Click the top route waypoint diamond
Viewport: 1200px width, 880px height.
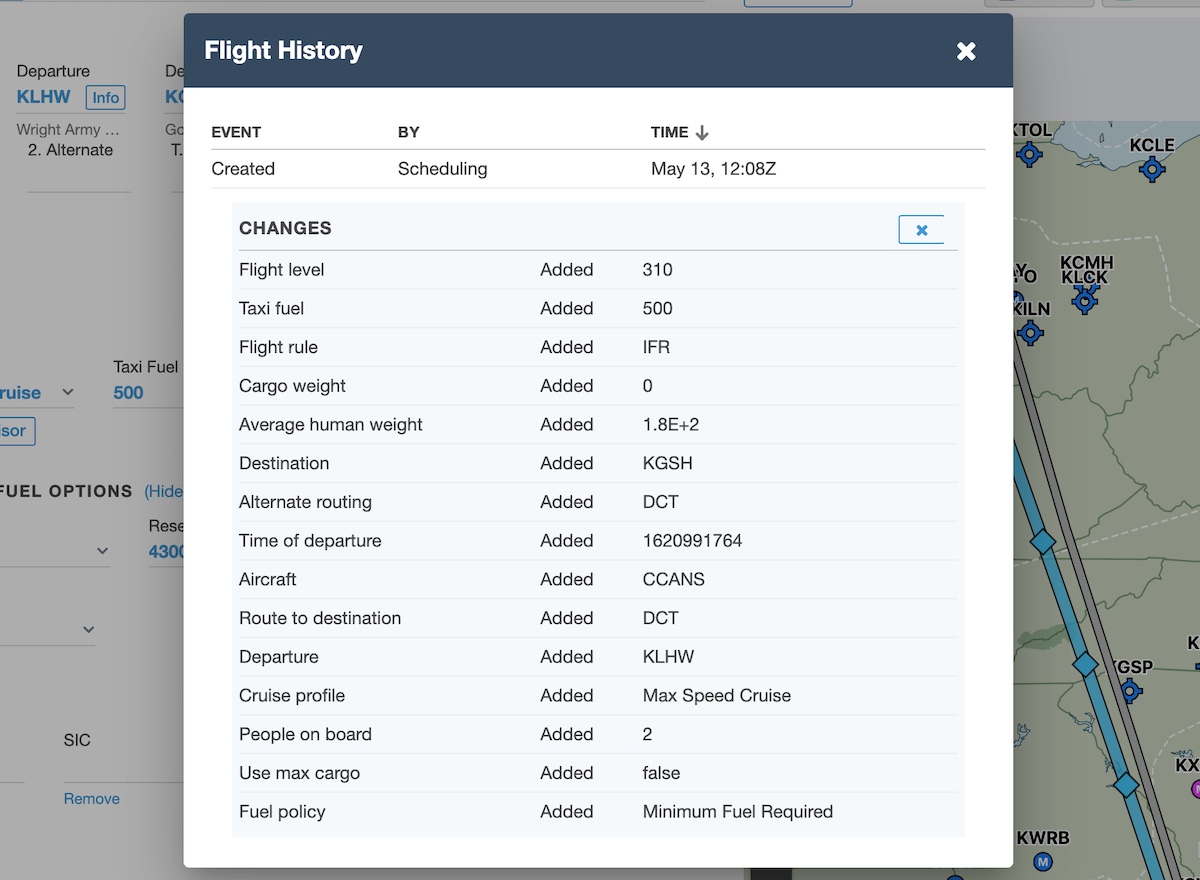pyautogui.click(x=1043, y=541)
